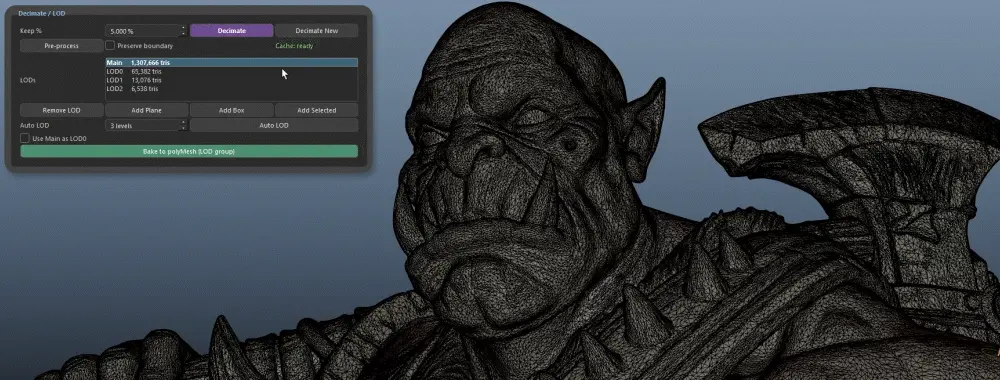Click into the Keep % value field
1000x380 pixels.
pyautogui.click(x=143, y=31)
